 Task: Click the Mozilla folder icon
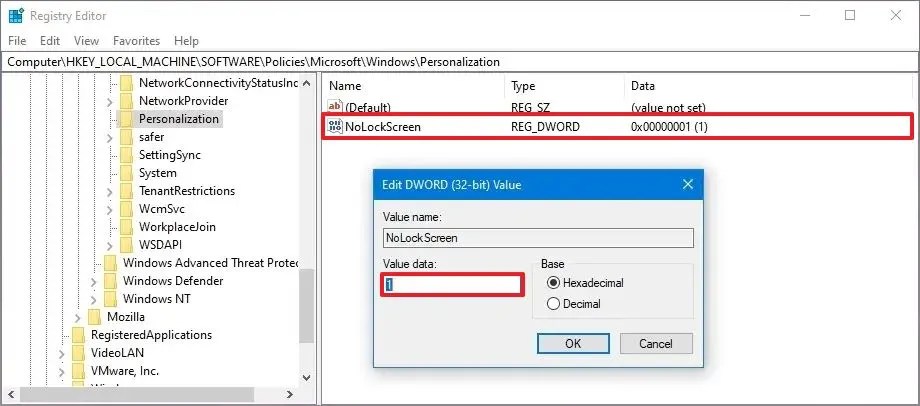coord(94,317)
